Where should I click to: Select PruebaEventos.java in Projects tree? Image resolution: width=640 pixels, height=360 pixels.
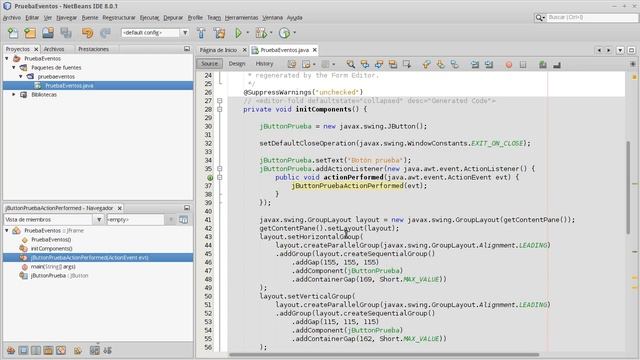point(69,86)
